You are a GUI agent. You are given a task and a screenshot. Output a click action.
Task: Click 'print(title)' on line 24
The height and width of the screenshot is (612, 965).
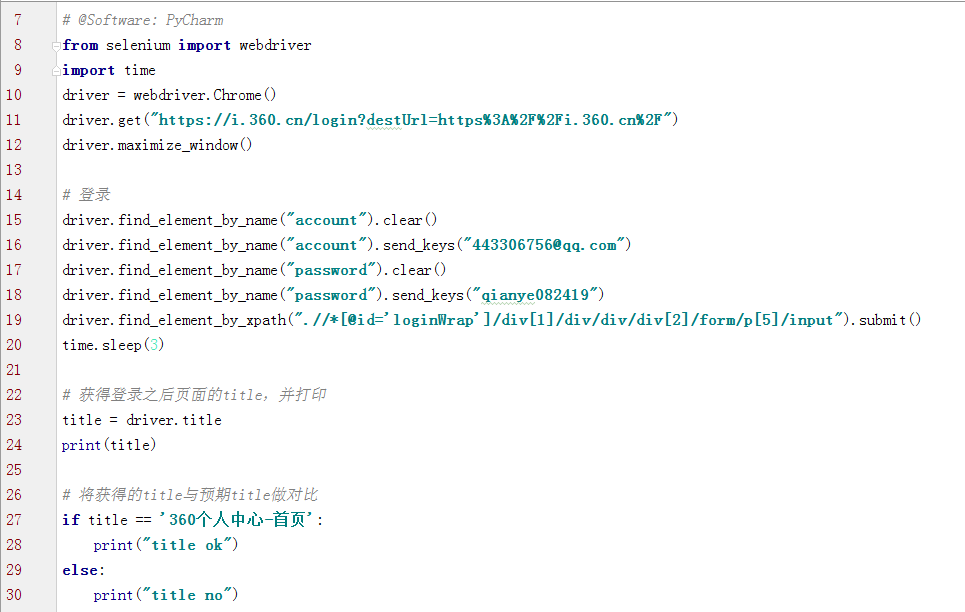[109, 445]
